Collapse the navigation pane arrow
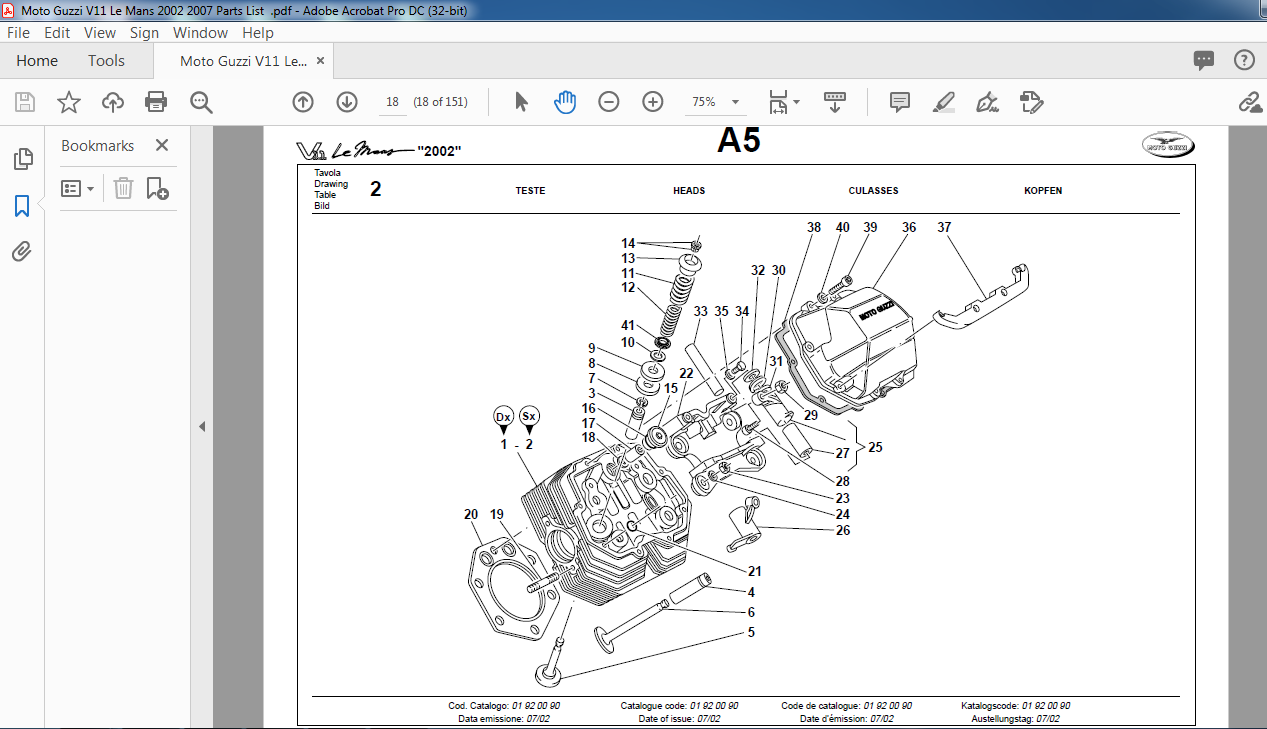 pyautogui.click(x=201, y=426)
